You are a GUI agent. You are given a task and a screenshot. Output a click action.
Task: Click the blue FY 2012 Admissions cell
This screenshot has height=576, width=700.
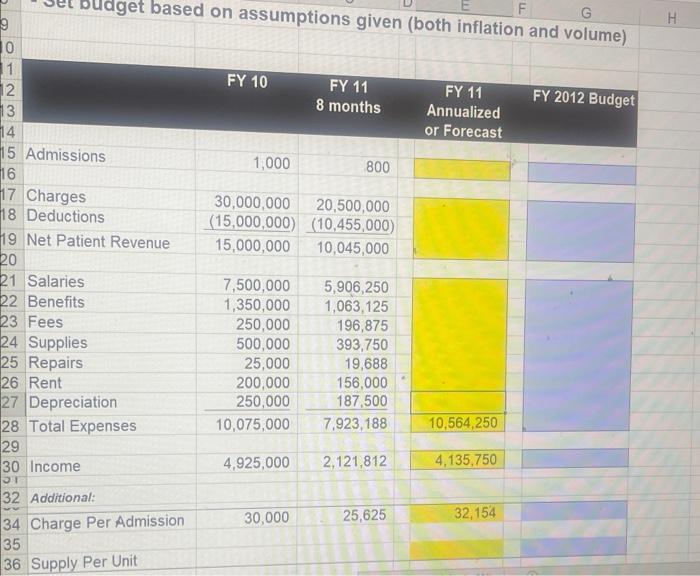point(582,173)
